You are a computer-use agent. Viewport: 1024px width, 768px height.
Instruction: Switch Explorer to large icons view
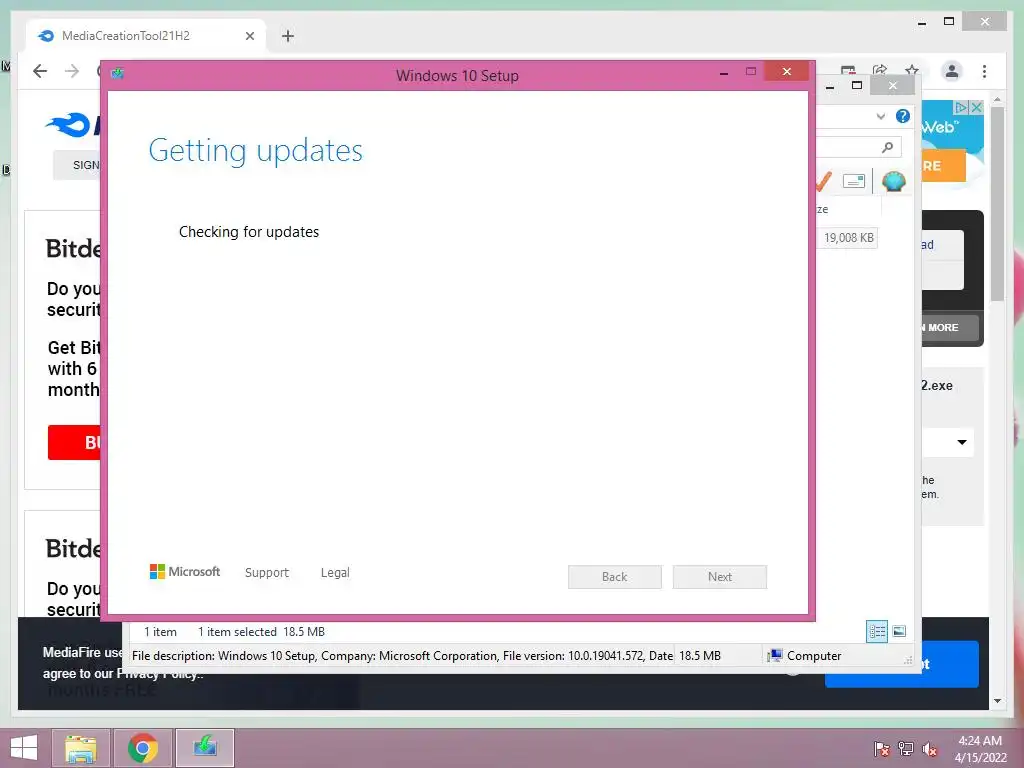[899, 631]
